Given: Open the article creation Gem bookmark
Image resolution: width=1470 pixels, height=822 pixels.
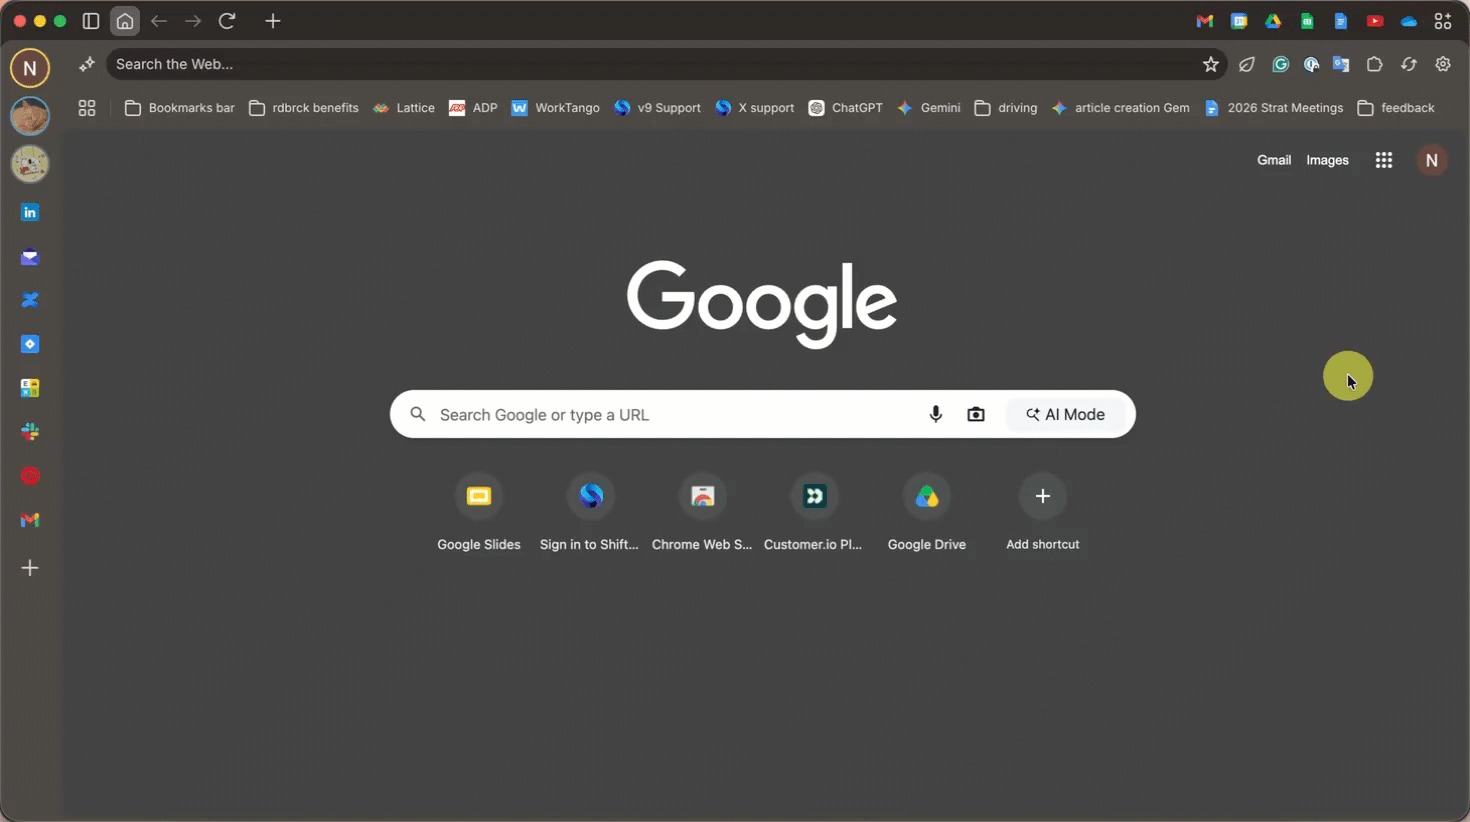Looking at the screenshot, I should click(1121, 108).
